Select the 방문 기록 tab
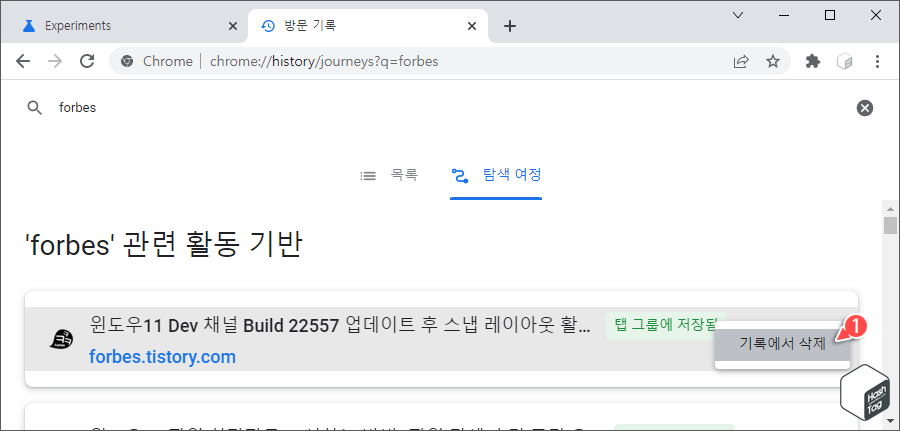 [367, 26]
